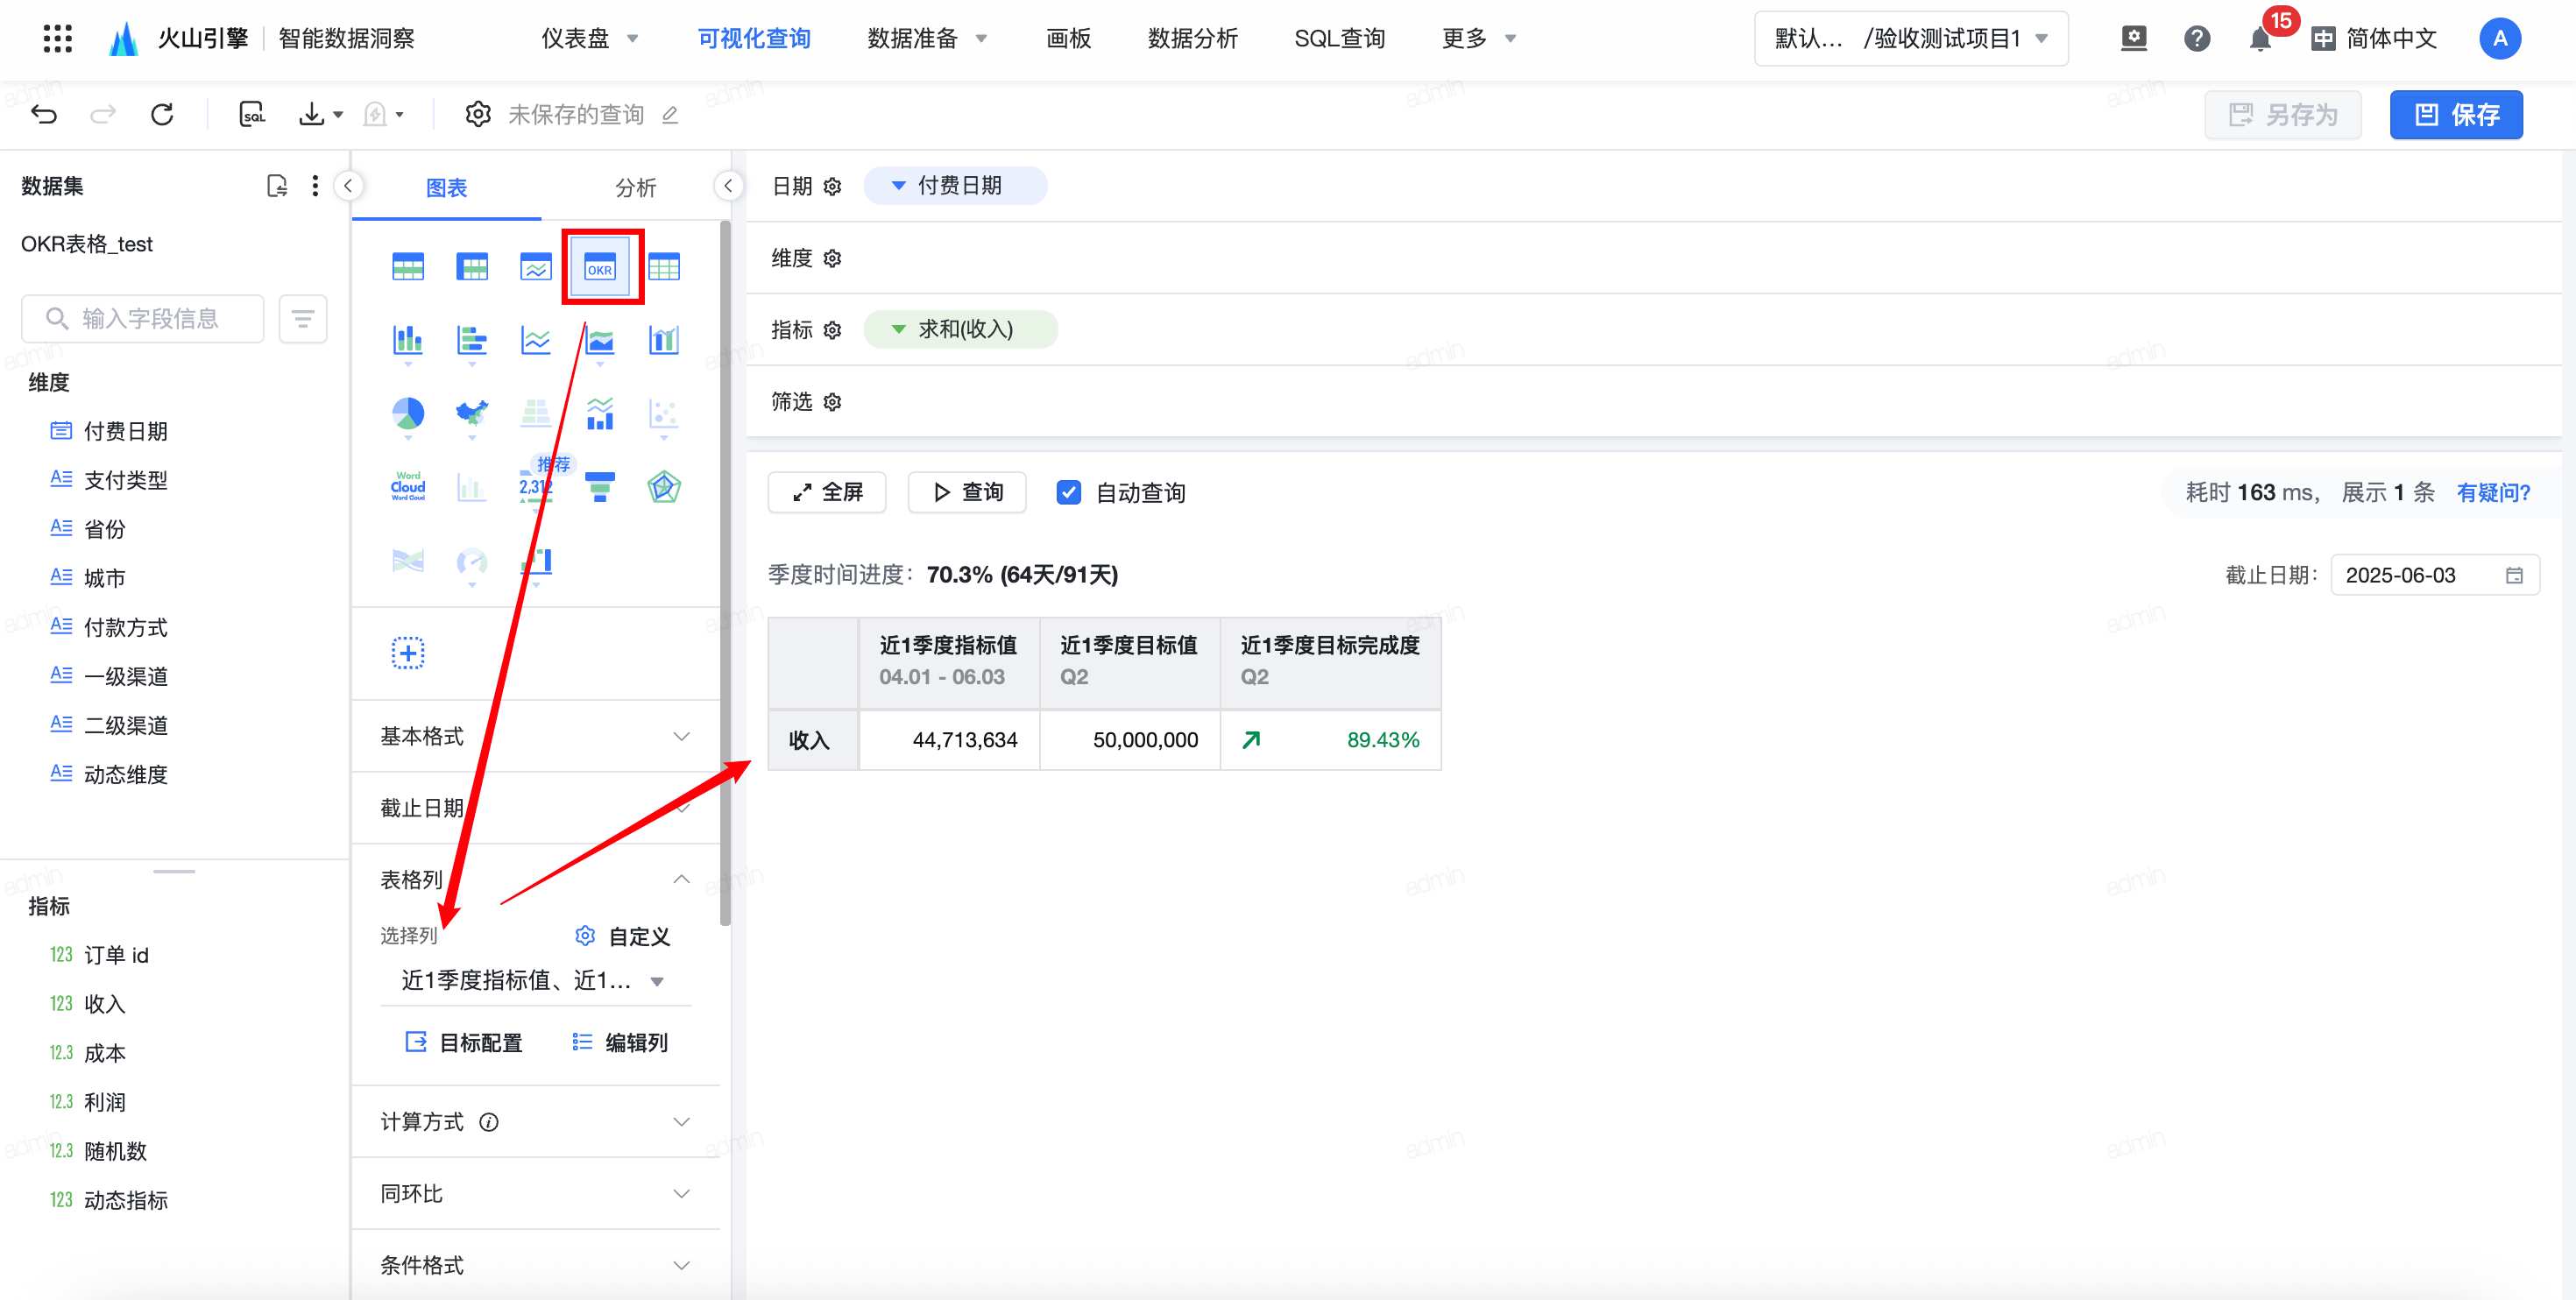The image size is (2576, 1300).
Task: Open the 仪表盘 menu
Action: (590, 39)
